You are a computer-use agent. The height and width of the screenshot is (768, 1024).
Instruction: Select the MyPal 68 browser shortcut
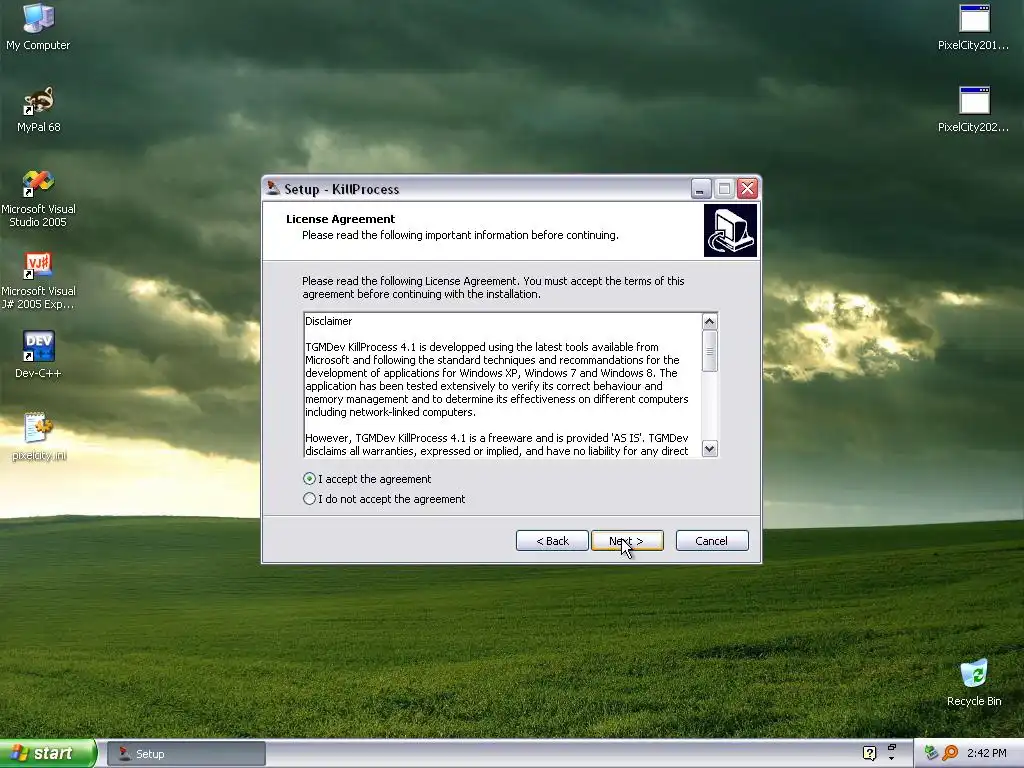(39, 110)
